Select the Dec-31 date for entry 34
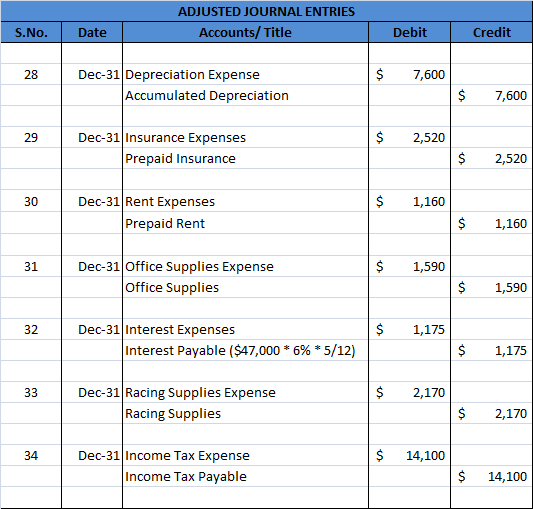This screenshot has width=533, height=509. click(x=92, y=456)
